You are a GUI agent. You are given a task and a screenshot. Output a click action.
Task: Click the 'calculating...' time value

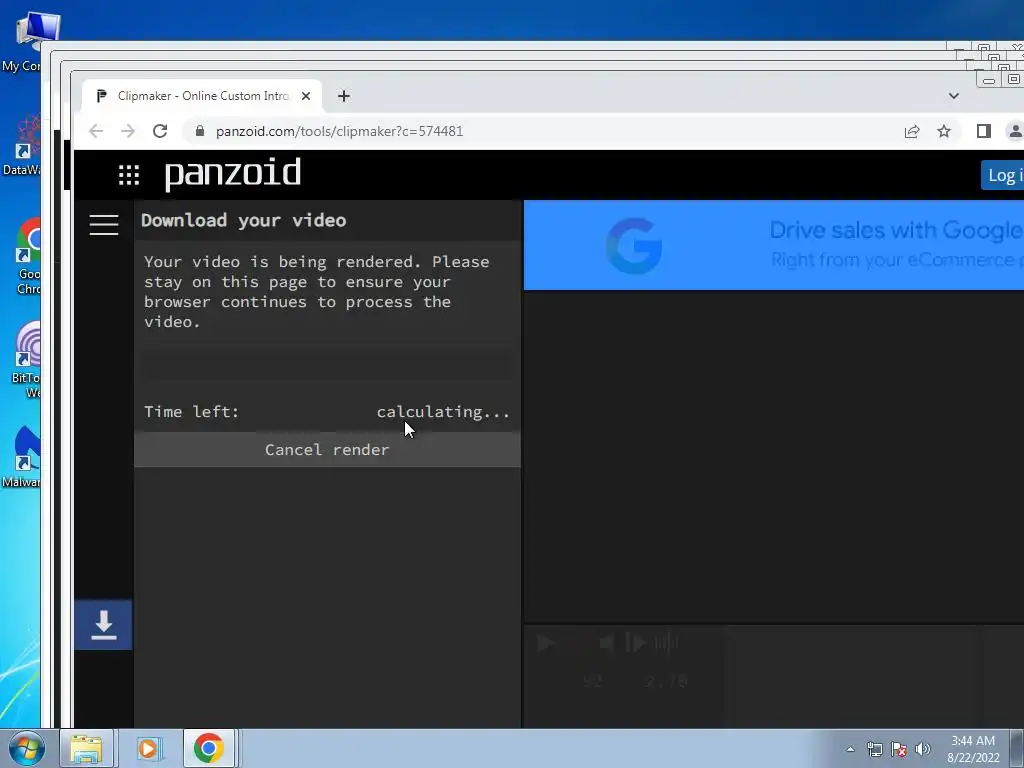point(443,412)
